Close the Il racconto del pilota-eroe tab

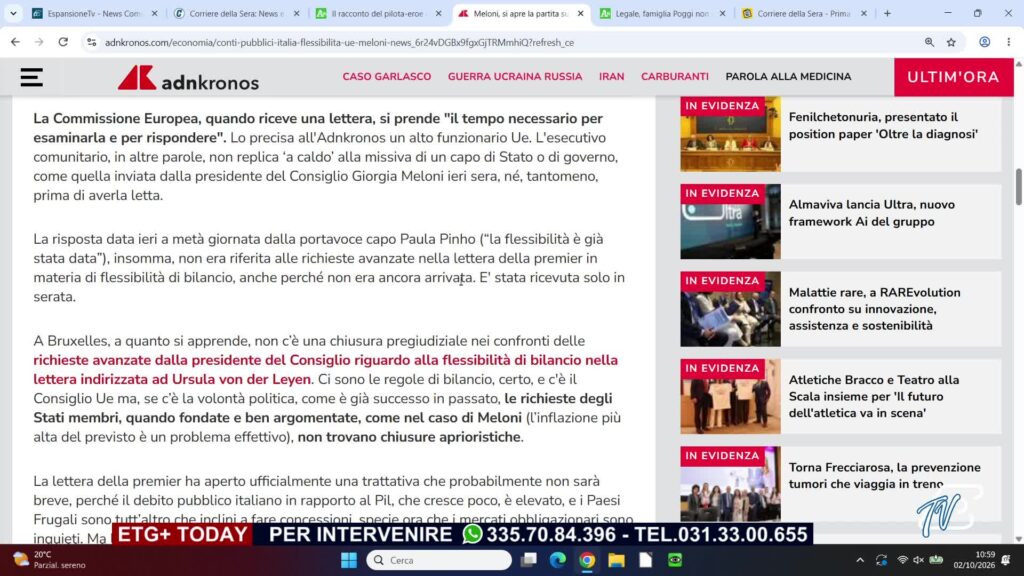pyautogui.click(x=438, y=13)
